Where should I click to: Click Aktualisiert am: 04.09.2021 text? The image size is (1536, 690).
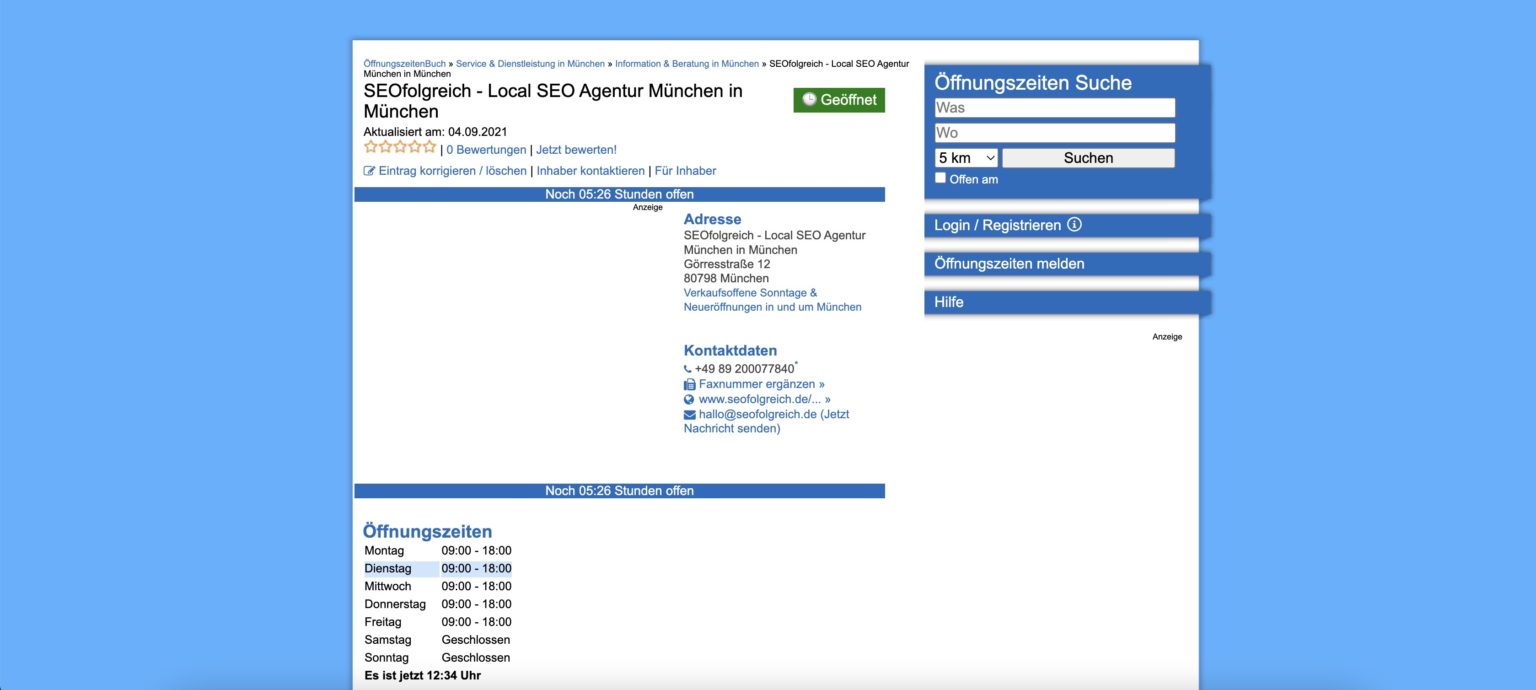tap(436, 131)
